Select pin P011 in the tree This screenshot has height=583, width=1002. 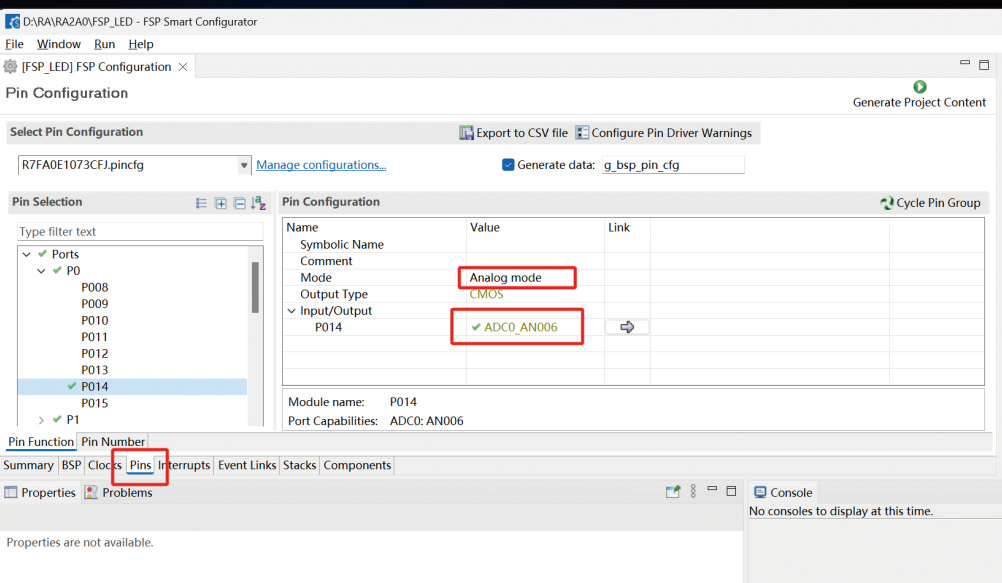[95, 337]
